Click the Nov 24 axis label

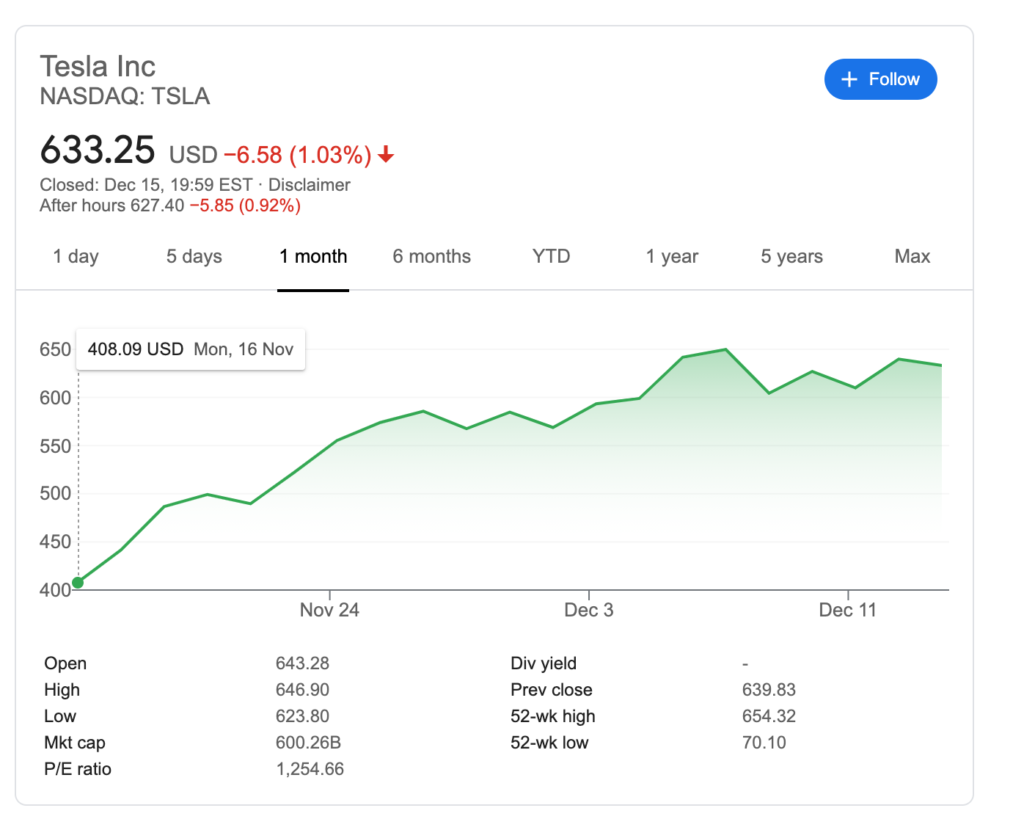329,610
